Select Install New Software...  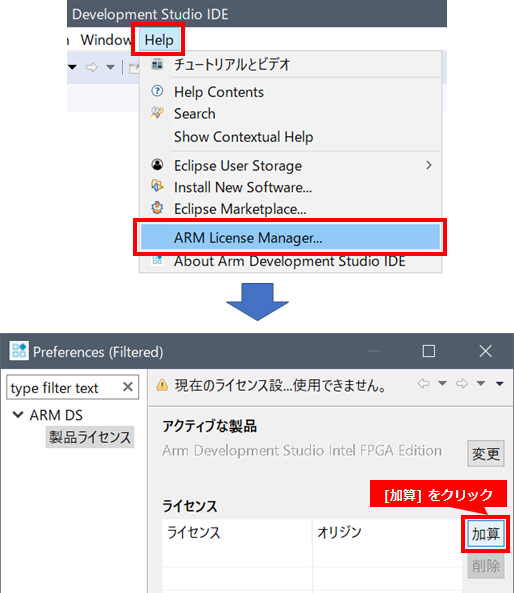point(290,187)
